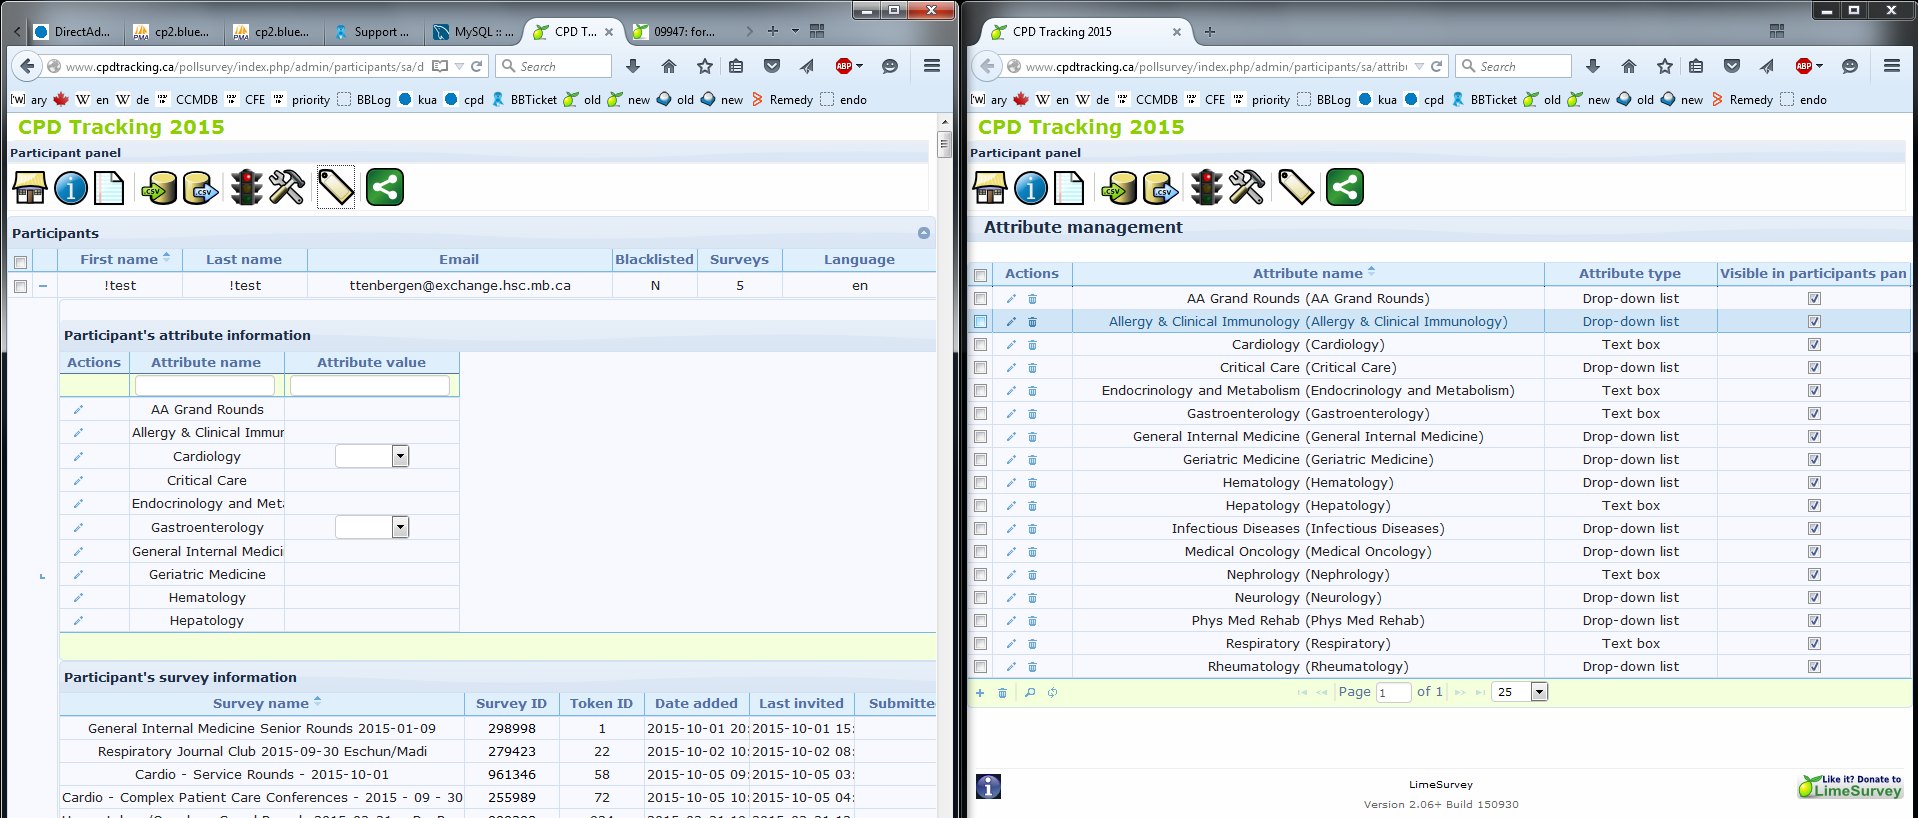Click the plus icon to add a new attribute
The height and width of the screenshot is (818, 1918).
coord(980,693)
